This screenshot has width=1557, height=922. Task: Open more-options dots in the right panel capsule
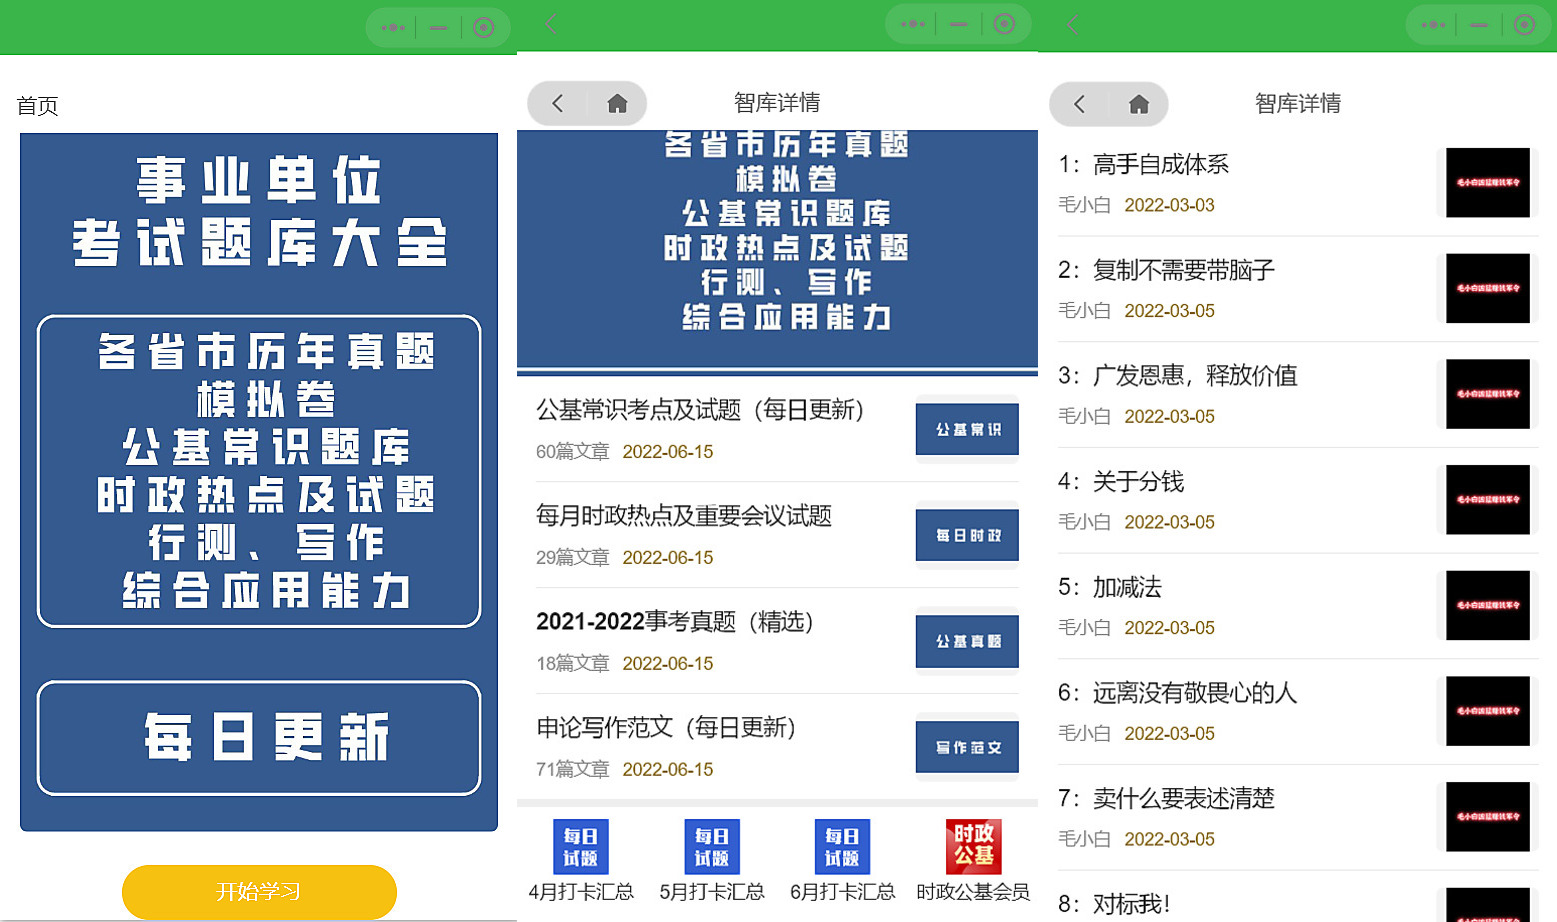point(1433,25)
